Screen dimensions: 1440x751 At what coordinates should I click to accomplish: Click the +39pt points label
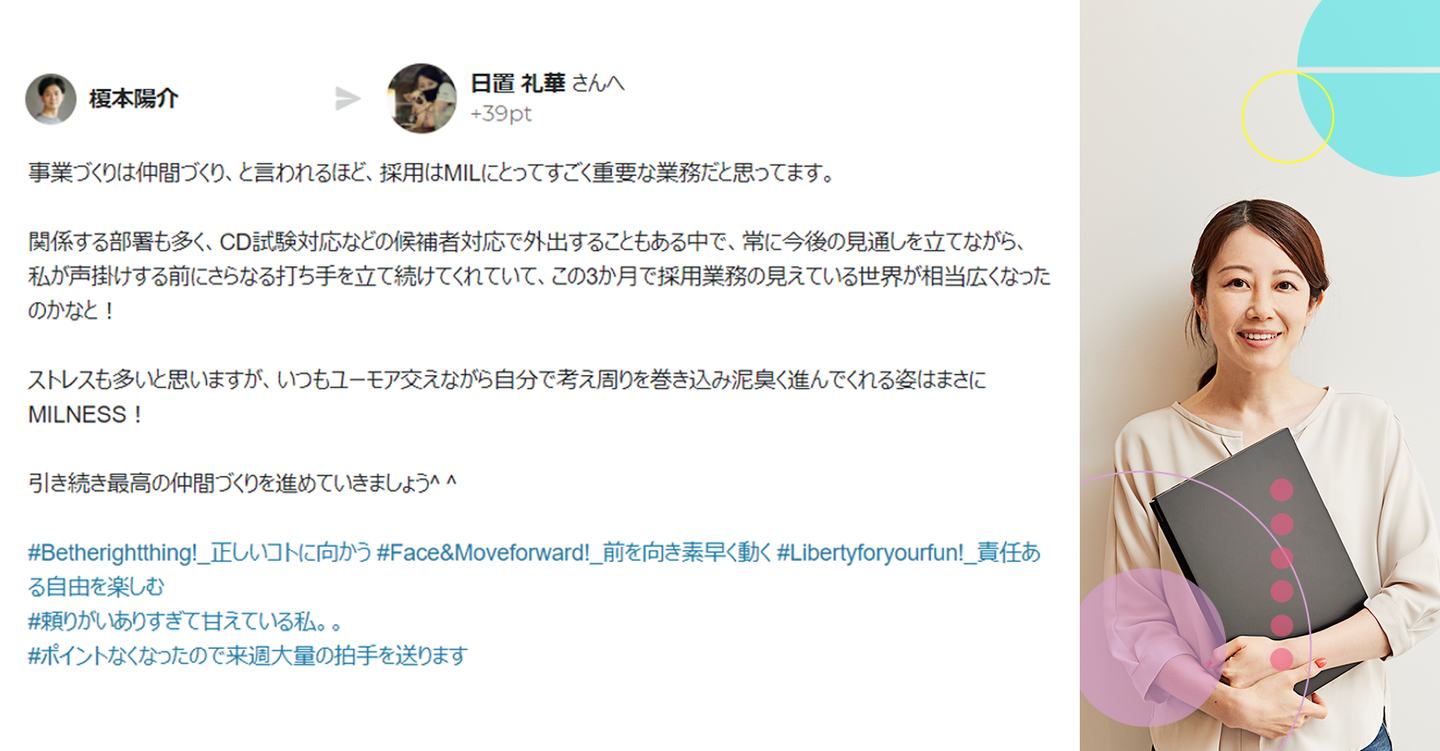501,114
